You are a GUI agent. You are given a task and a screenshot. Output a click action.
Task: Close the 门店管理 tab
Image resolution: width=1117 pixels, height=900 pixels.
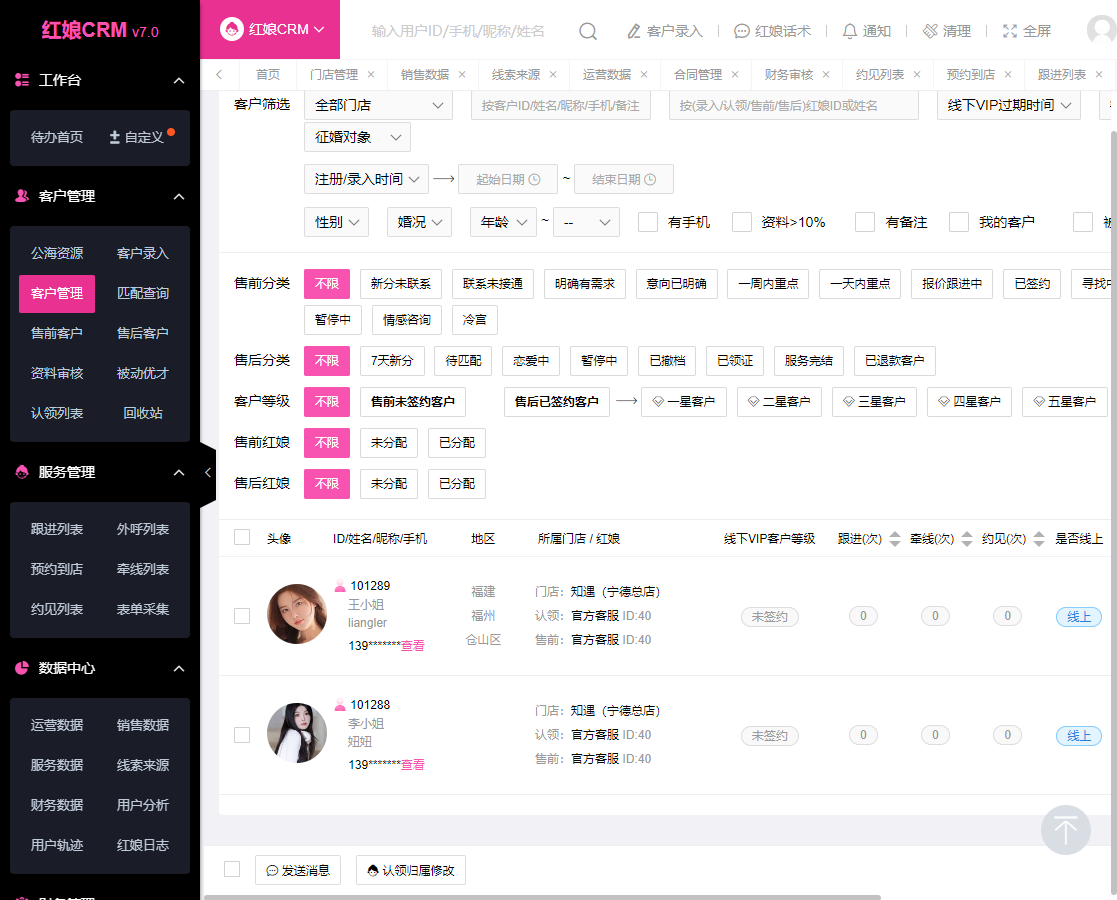click(371, 74)
